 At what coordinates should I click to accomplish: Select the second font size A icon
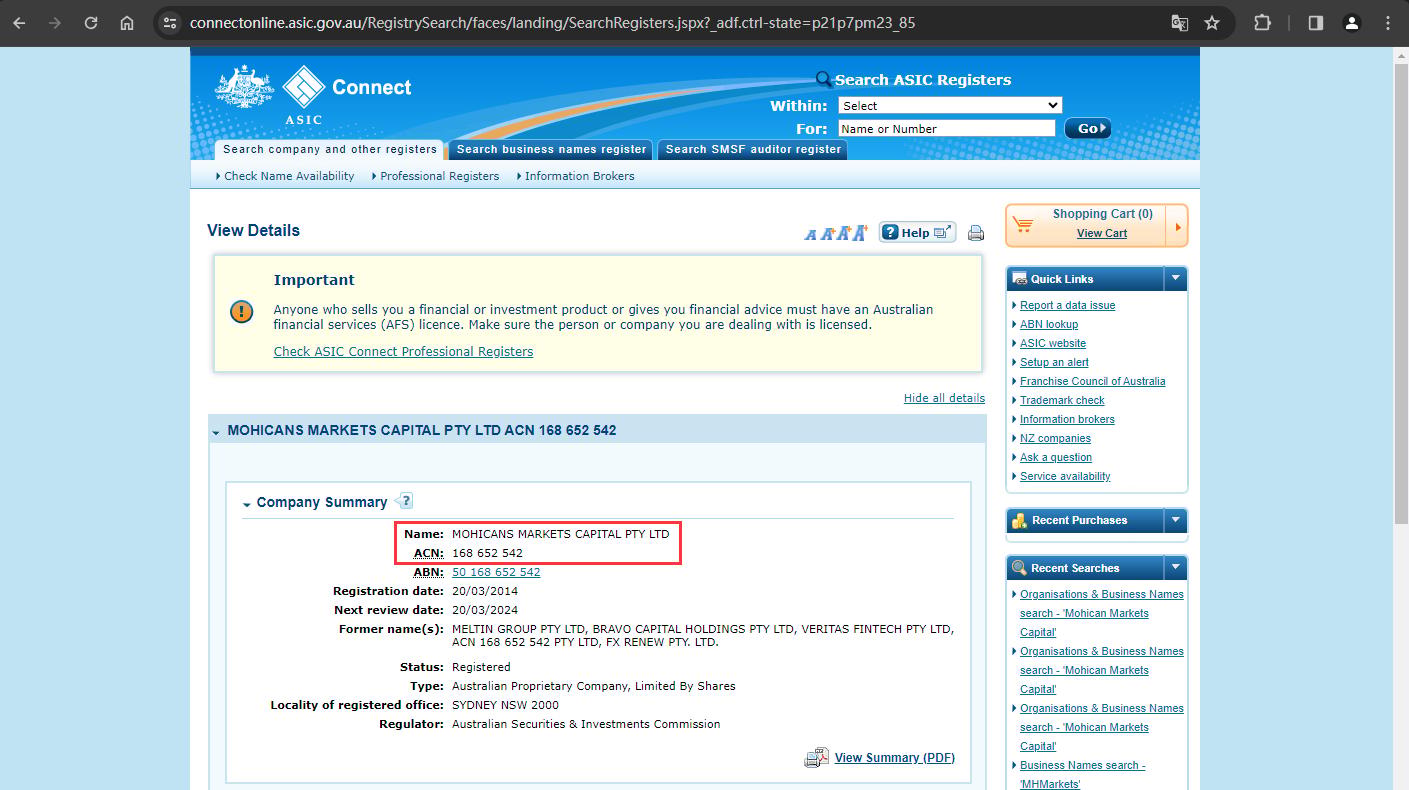(826, 234)
